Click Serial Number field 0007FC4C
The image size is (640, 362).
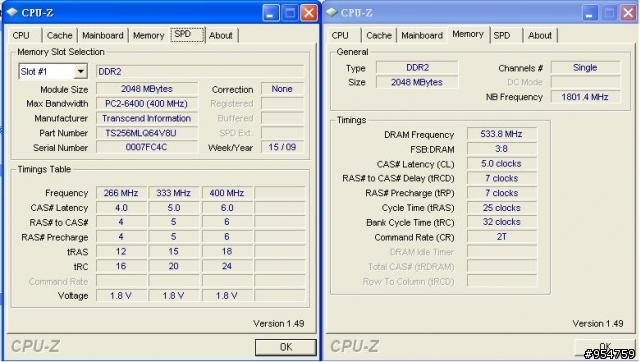[x=147, y=147]
